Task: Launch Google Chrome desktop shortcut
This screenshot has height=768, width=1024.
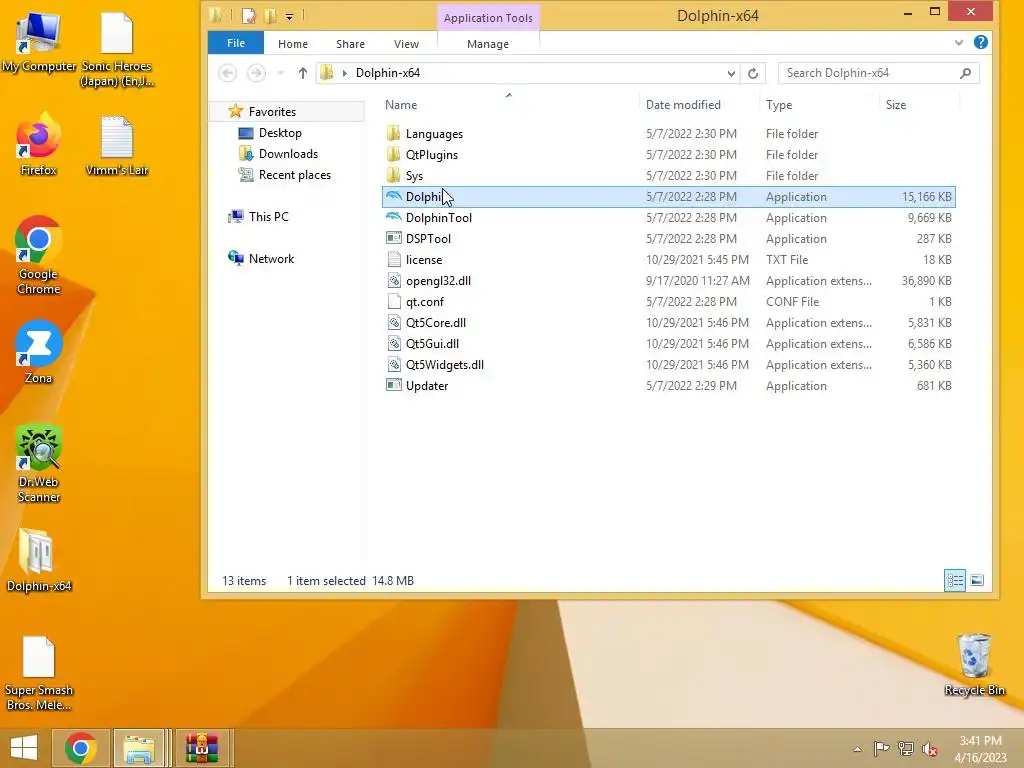Action: pyautogui.click(x=38, y=256)
